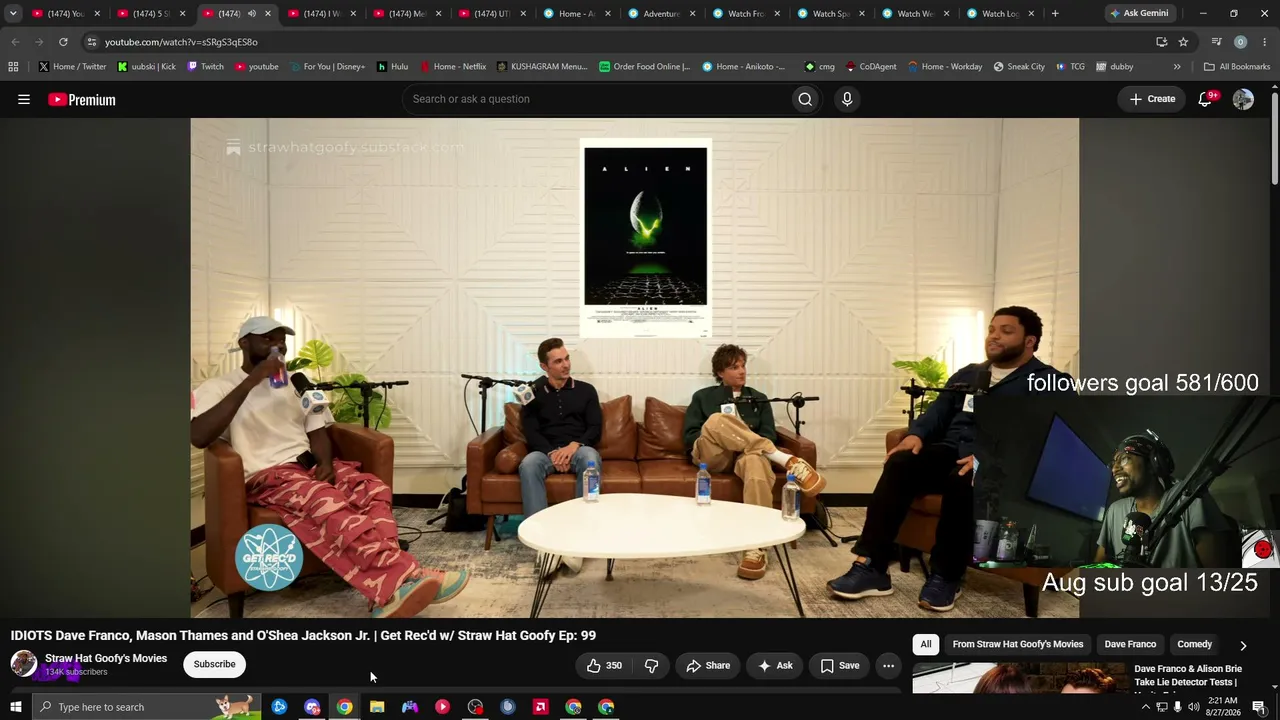This screenshot has height=720, width=1280.
Task: Install or cast via address bar screen icon
Action: [1161, 42]
